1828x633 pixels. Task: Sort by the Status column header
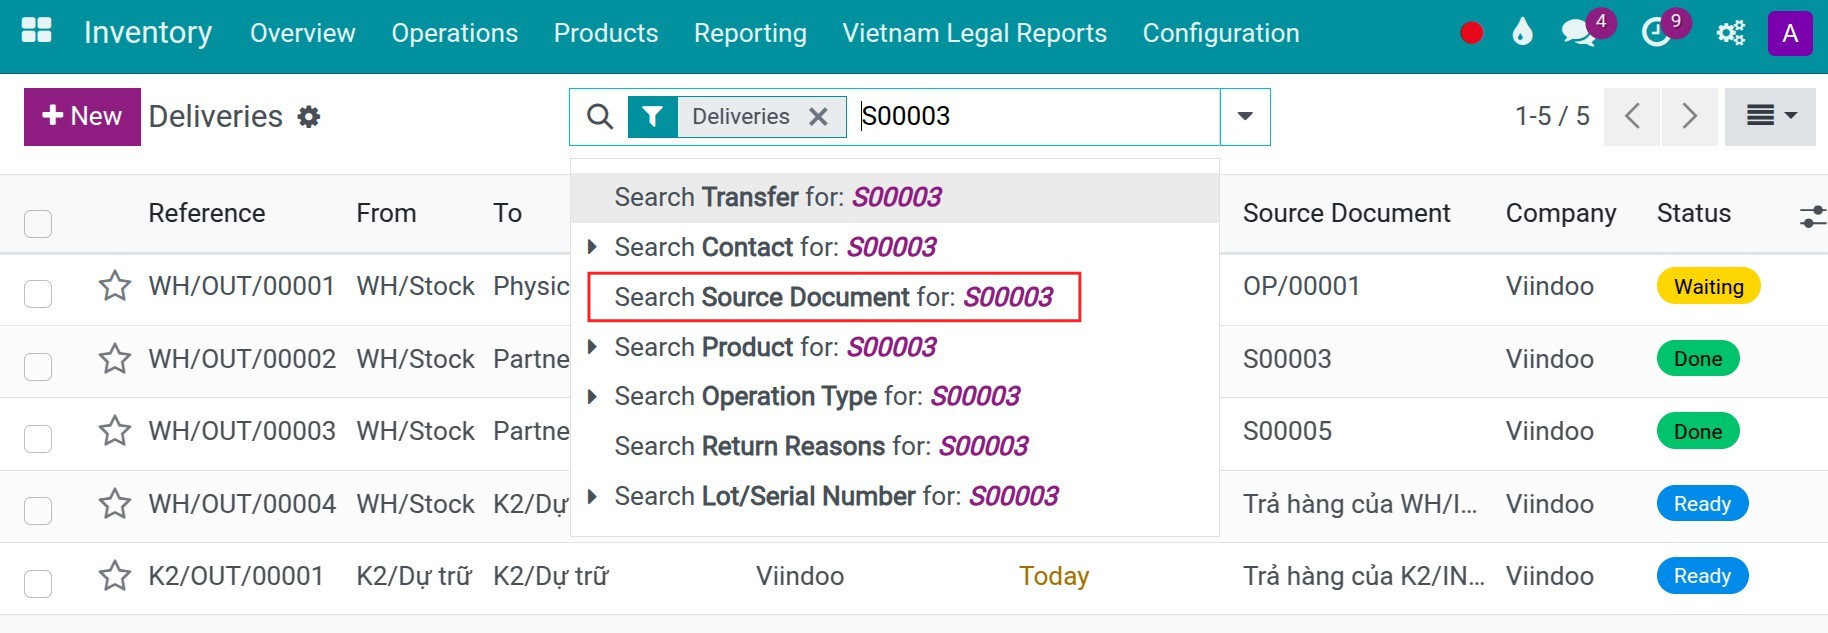[x=1694, y=213]
